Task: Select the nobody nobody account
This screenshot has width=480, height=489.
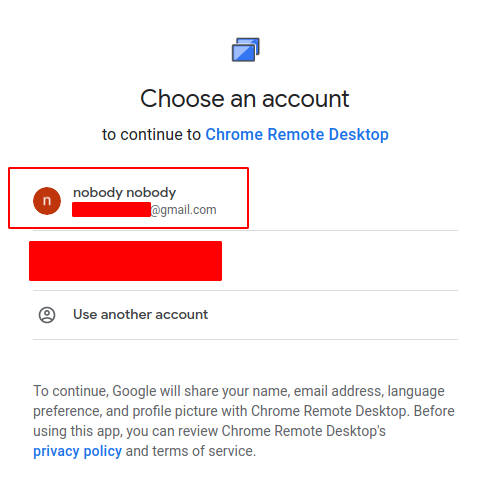Action: (128, 198)
